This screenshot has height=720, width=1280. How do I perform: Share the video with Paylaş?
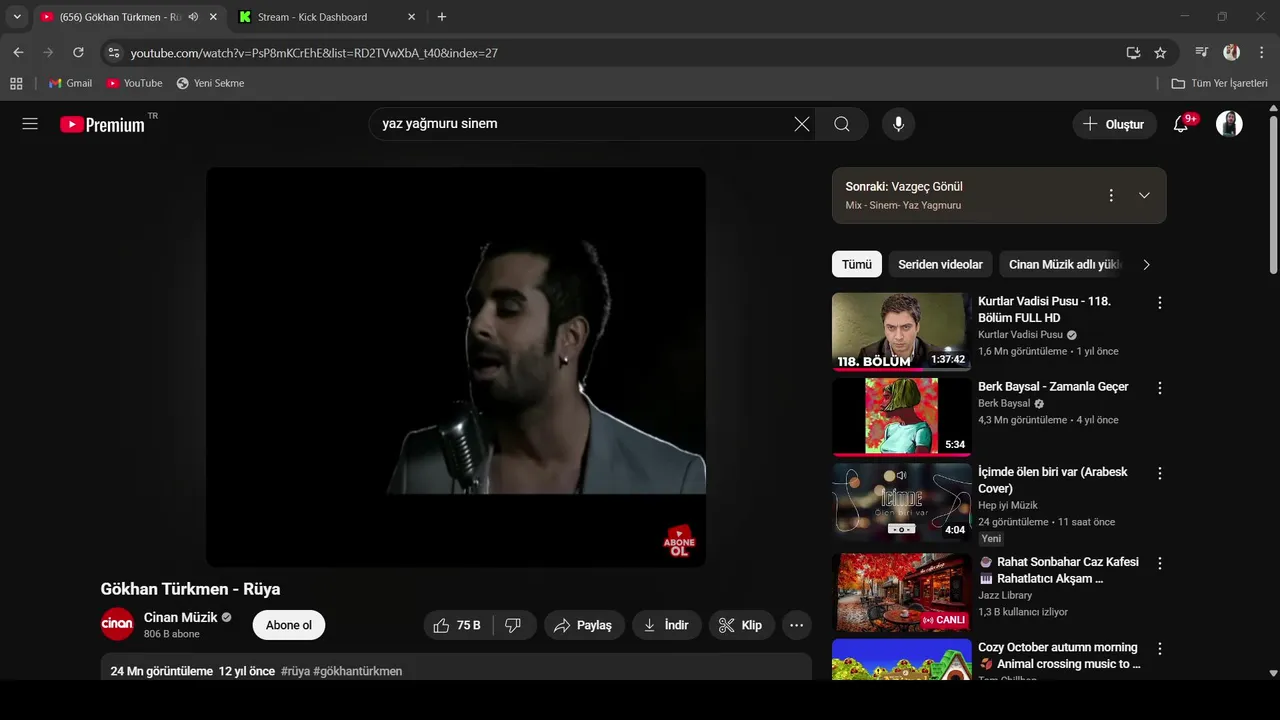[x=584, y=625]
